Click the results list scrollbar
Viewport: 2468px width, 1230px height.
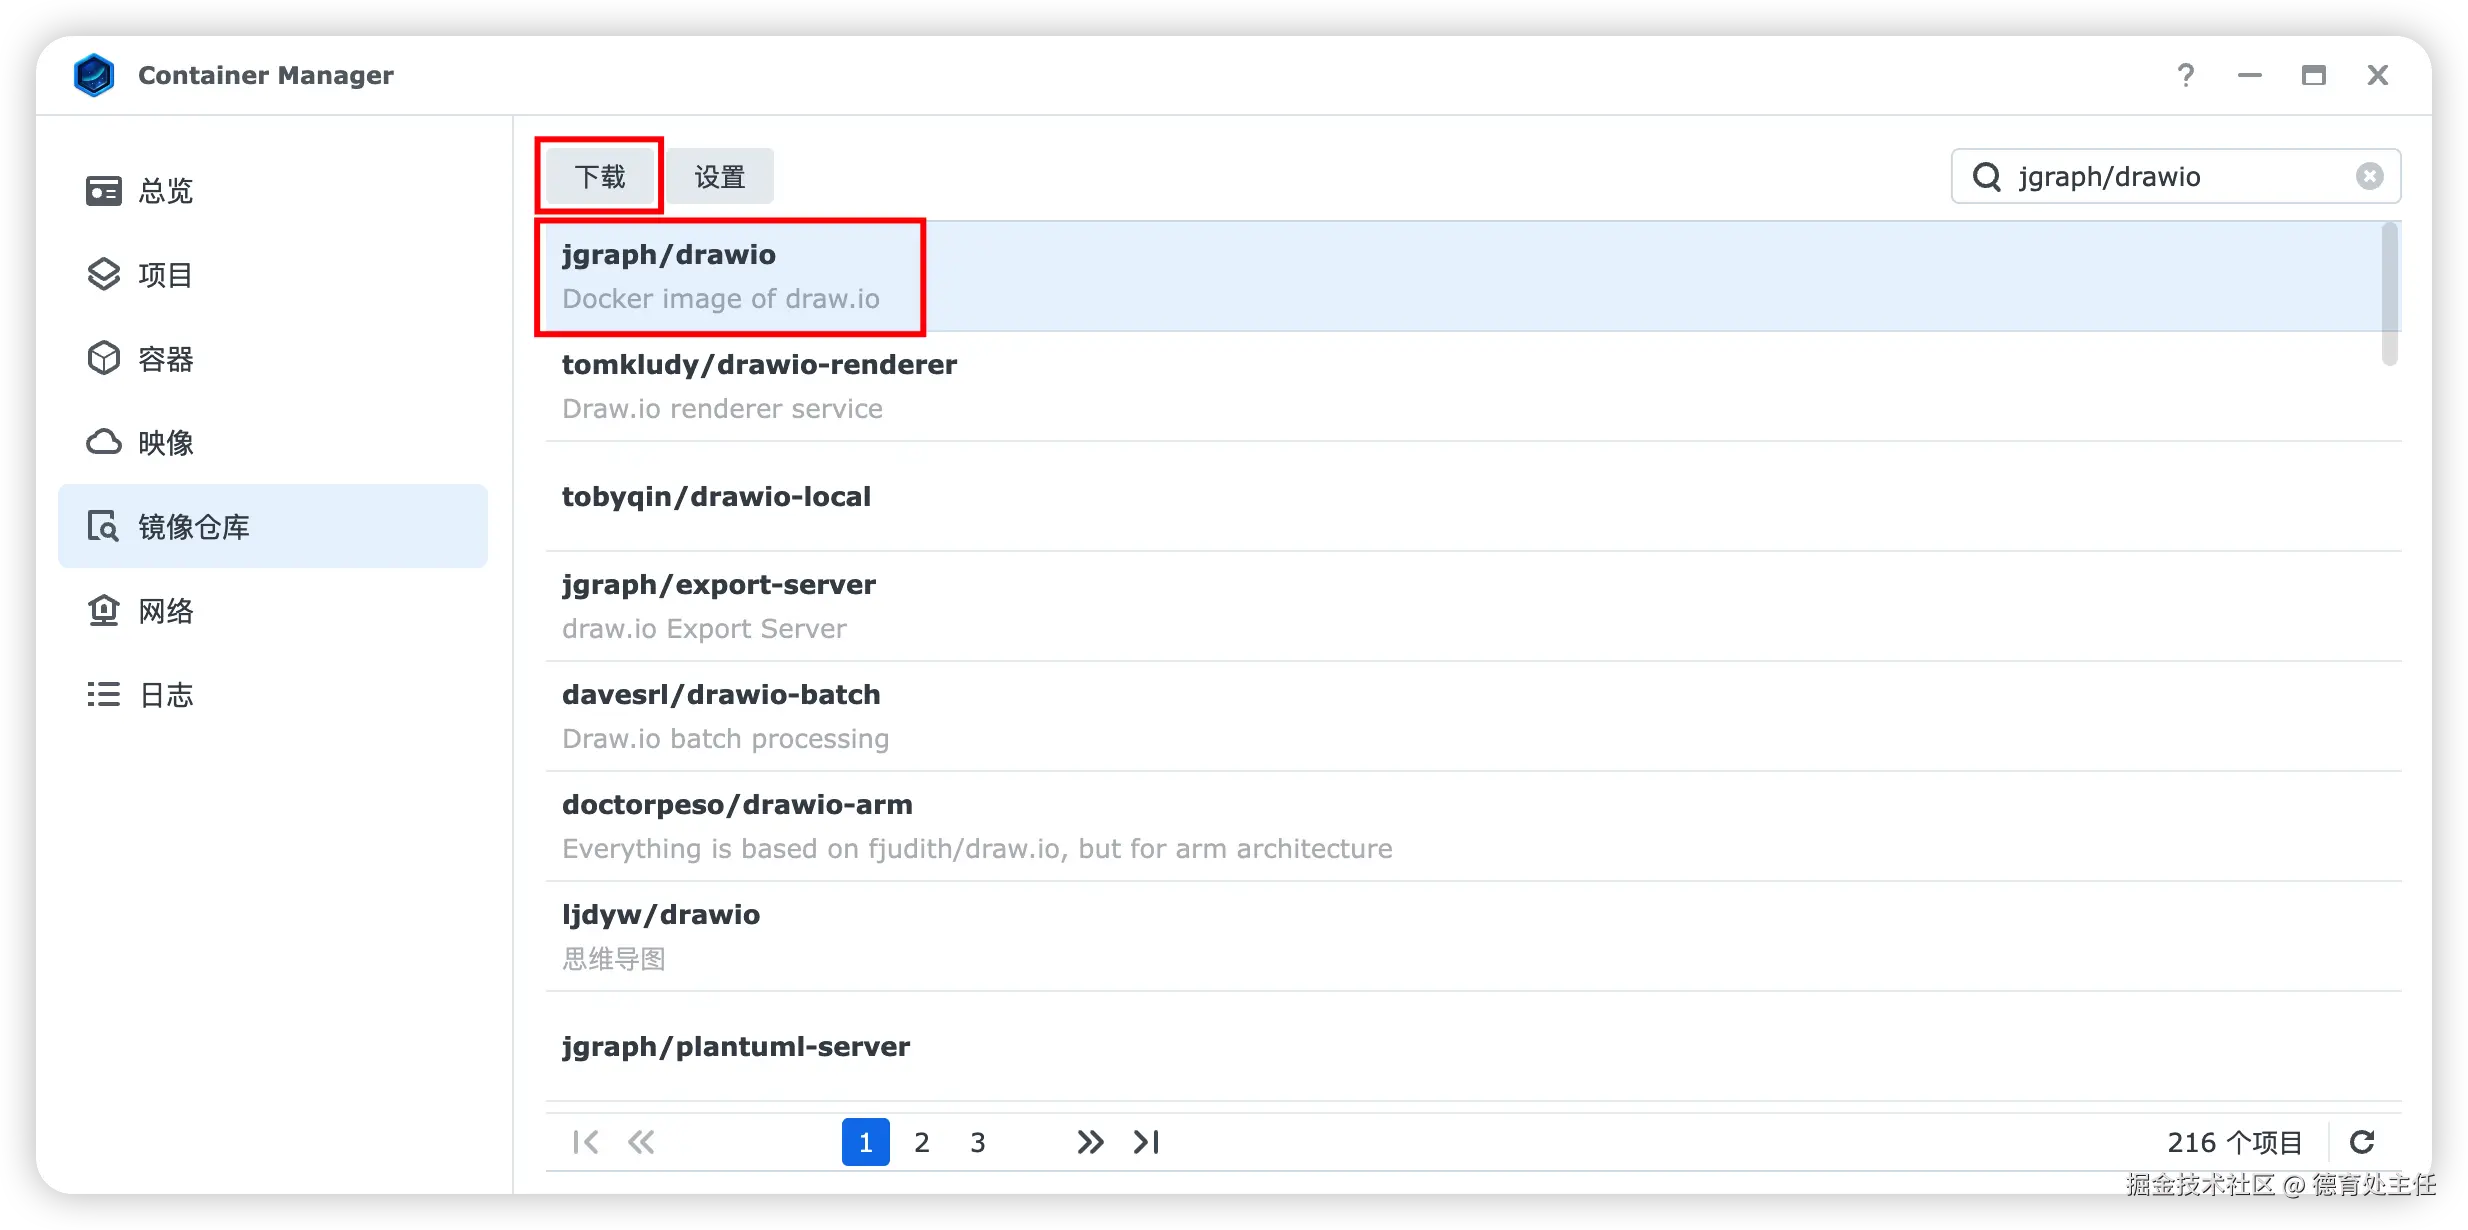click(x=2389, y=295)
